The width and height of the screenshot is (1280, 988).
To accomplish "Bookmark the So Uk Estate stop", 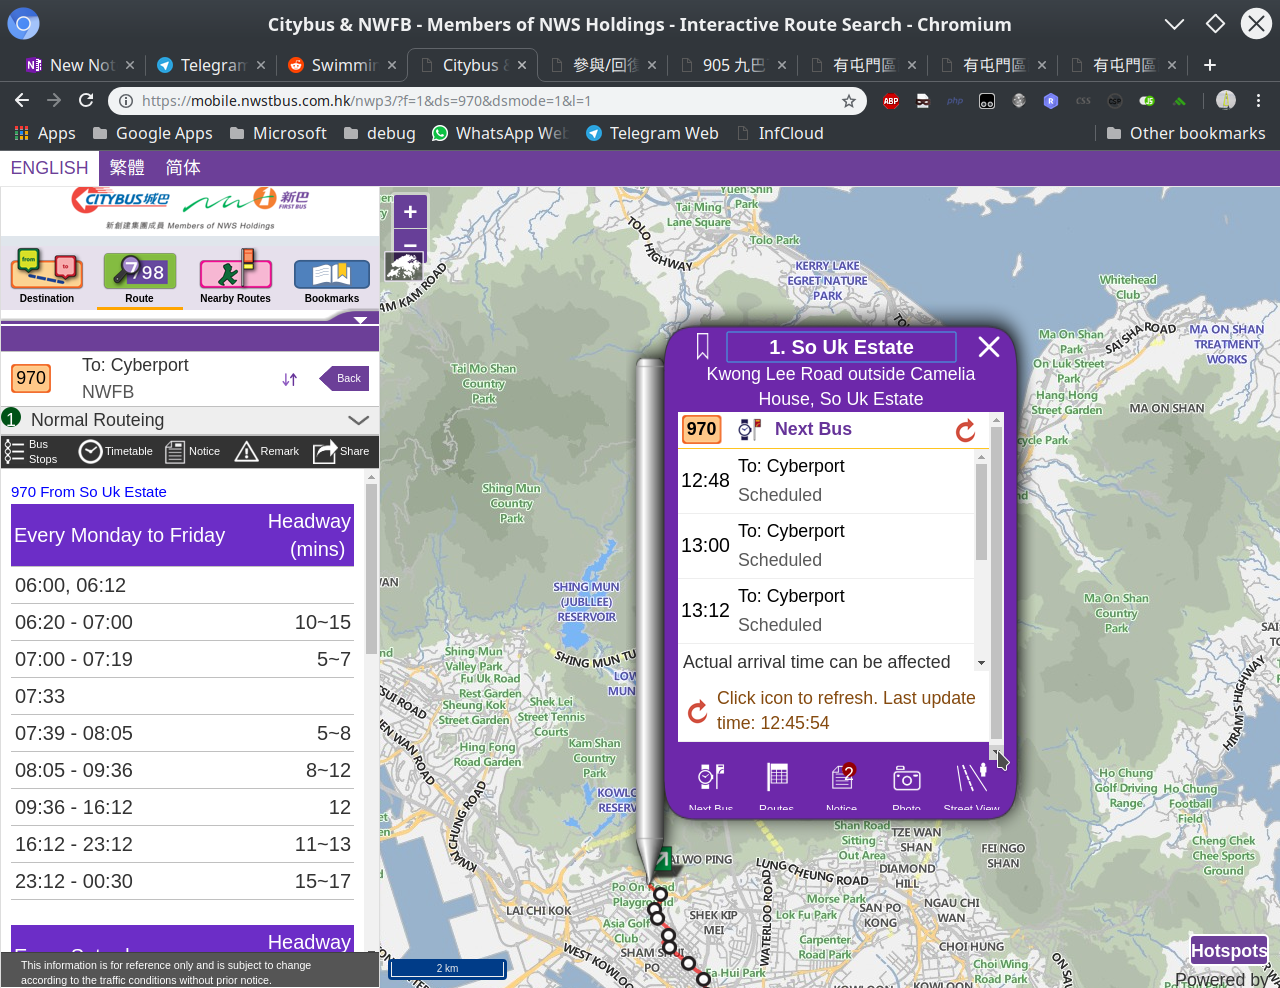I will pyautogui.click(x=703, y=347).
